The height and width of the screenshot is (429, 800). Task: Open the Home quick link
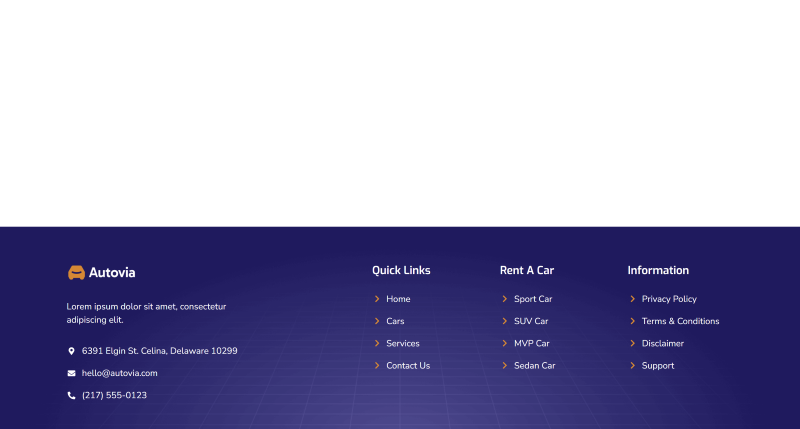(398, 299)
